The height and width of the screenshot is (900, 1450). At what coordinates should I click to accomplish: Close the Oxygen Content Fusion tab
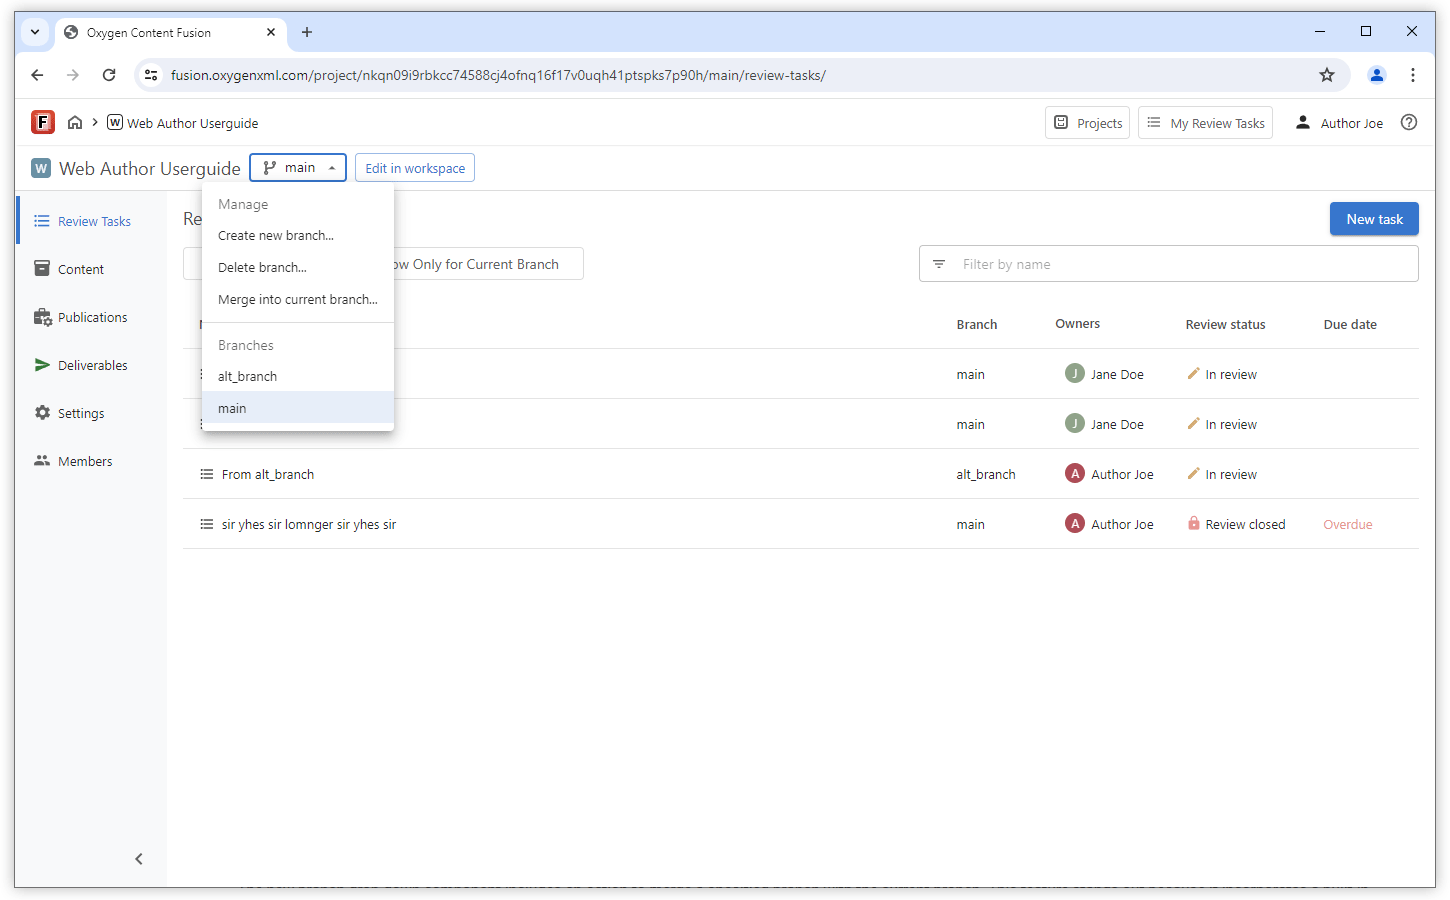click(271, 32)
